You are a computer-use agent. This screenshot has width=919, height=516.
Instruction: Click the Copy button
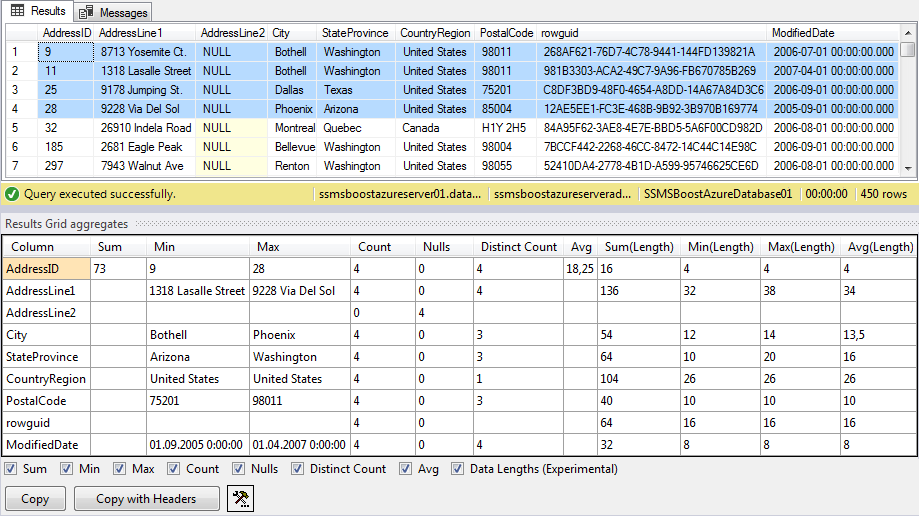click(35, 498)
